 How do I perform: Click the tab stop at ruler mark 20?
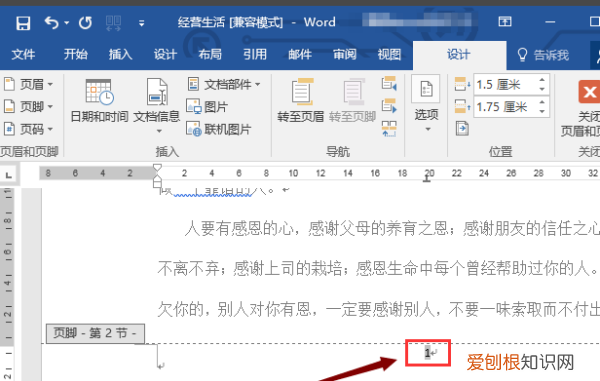click(x=427, y=179)
